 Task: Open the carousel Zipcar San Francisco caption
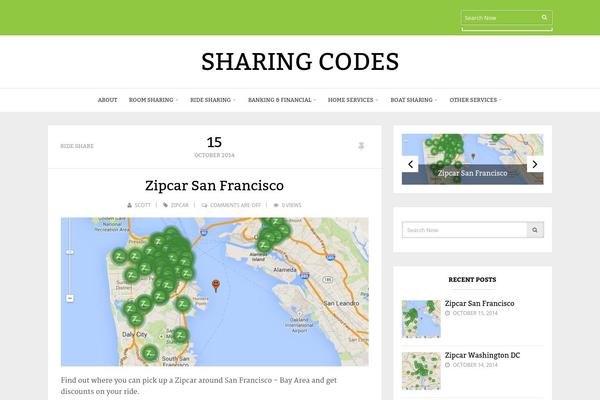click(473, 173)
